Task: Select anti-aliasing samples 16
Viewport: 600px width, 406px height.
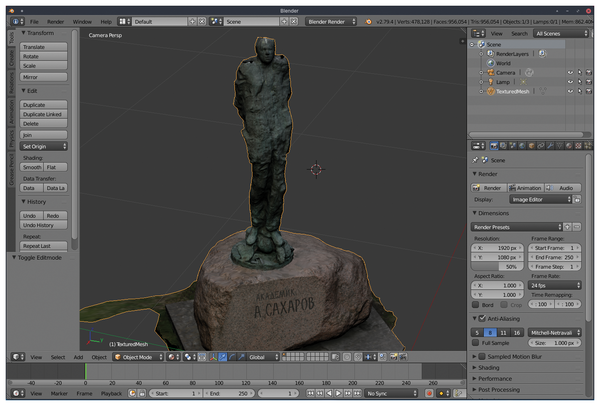Action: click(x=517, y=333)
